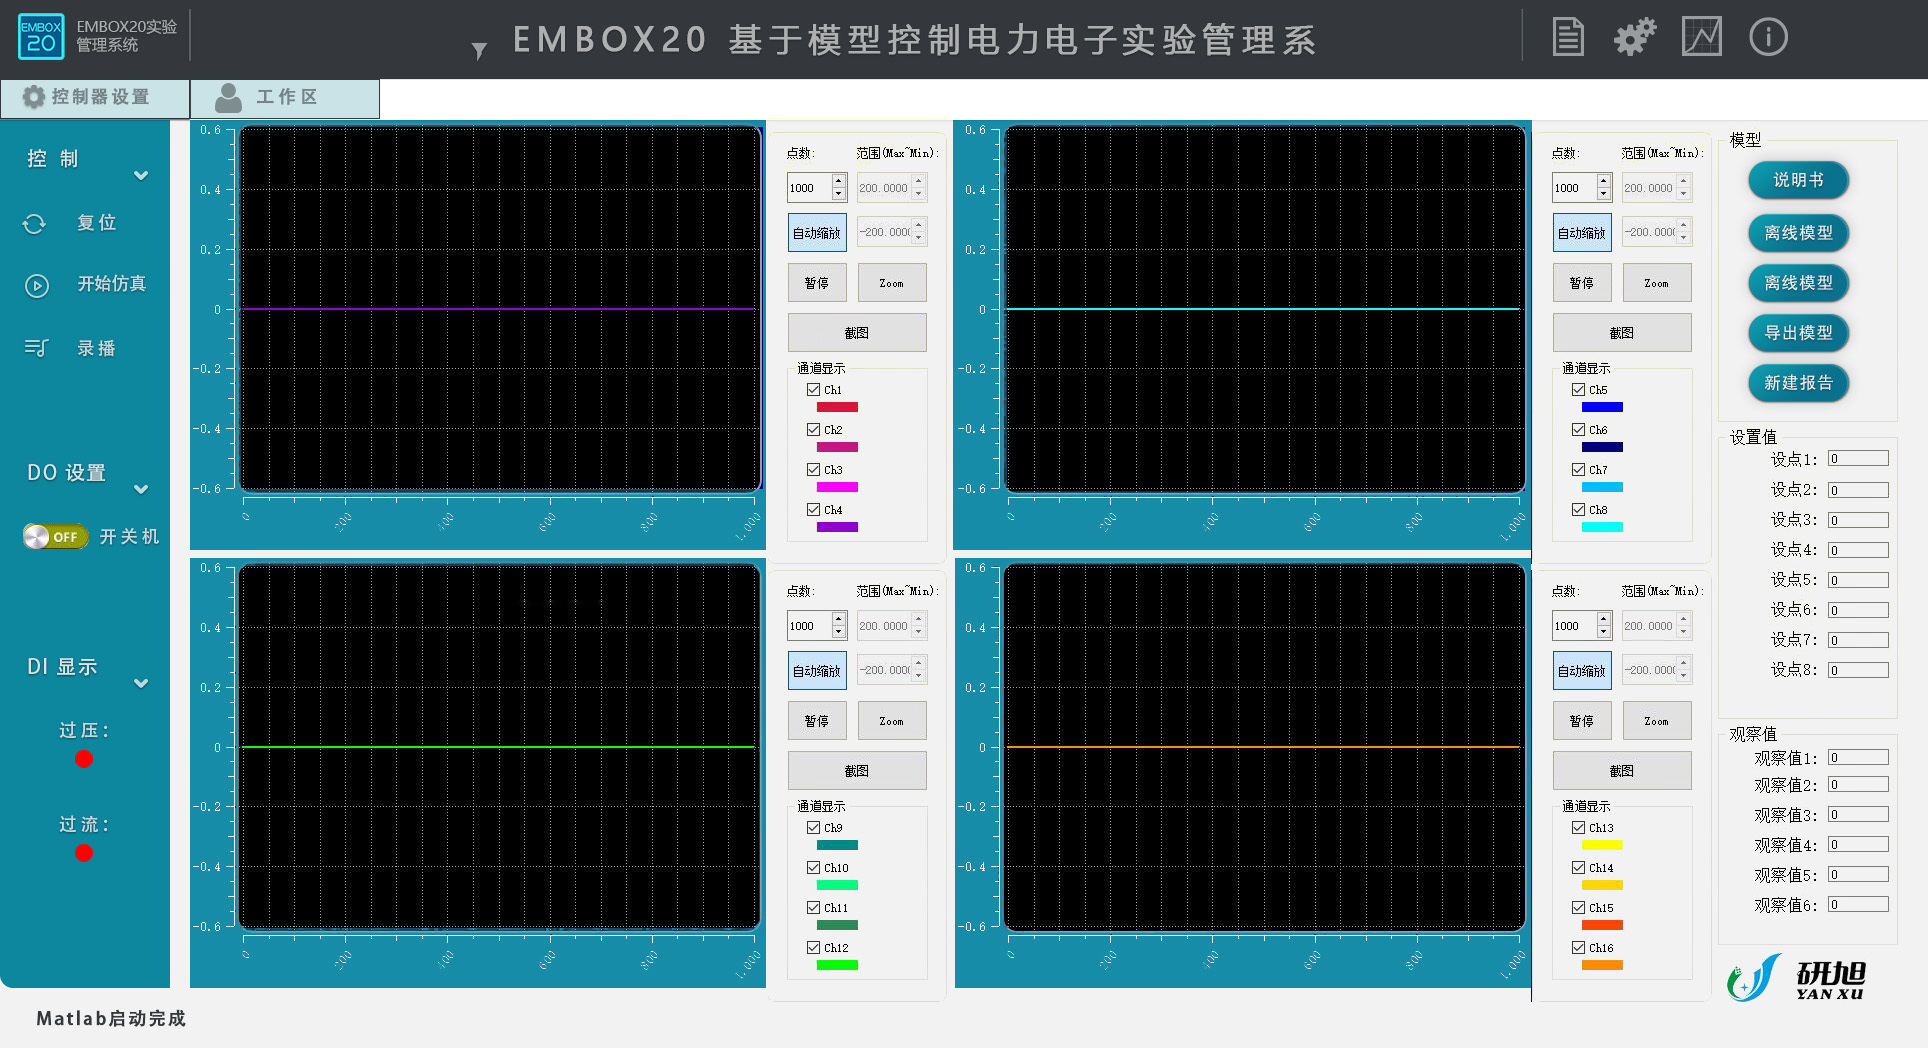The image size is (1928, 1048).
Task: Collapse the 控制 section chevron
Action: pyautogui.click(x=141, y=176)
